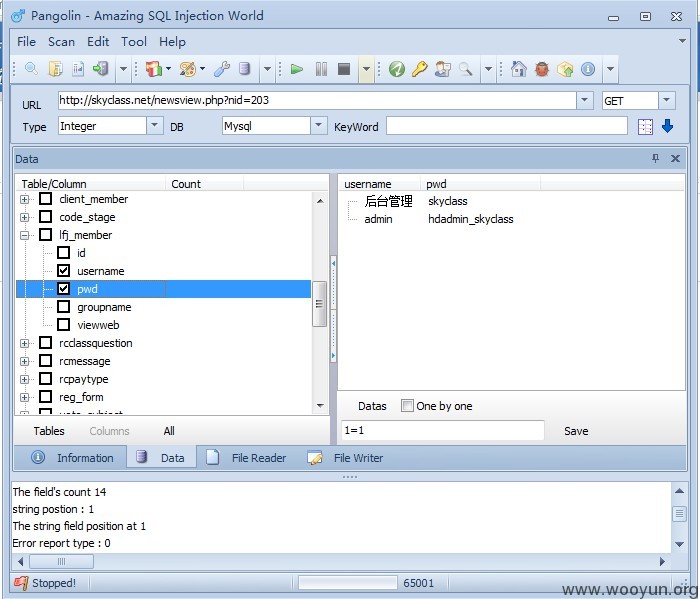Click the green circle check toolbar icon

[x=397, y=69]
